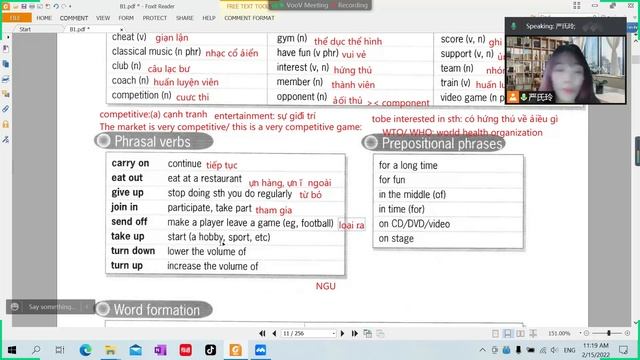Image resolution: width=640 pixels, height=360 pixels.
Task: Open the Attachments paperclip panel
Action: click(6, 109)
